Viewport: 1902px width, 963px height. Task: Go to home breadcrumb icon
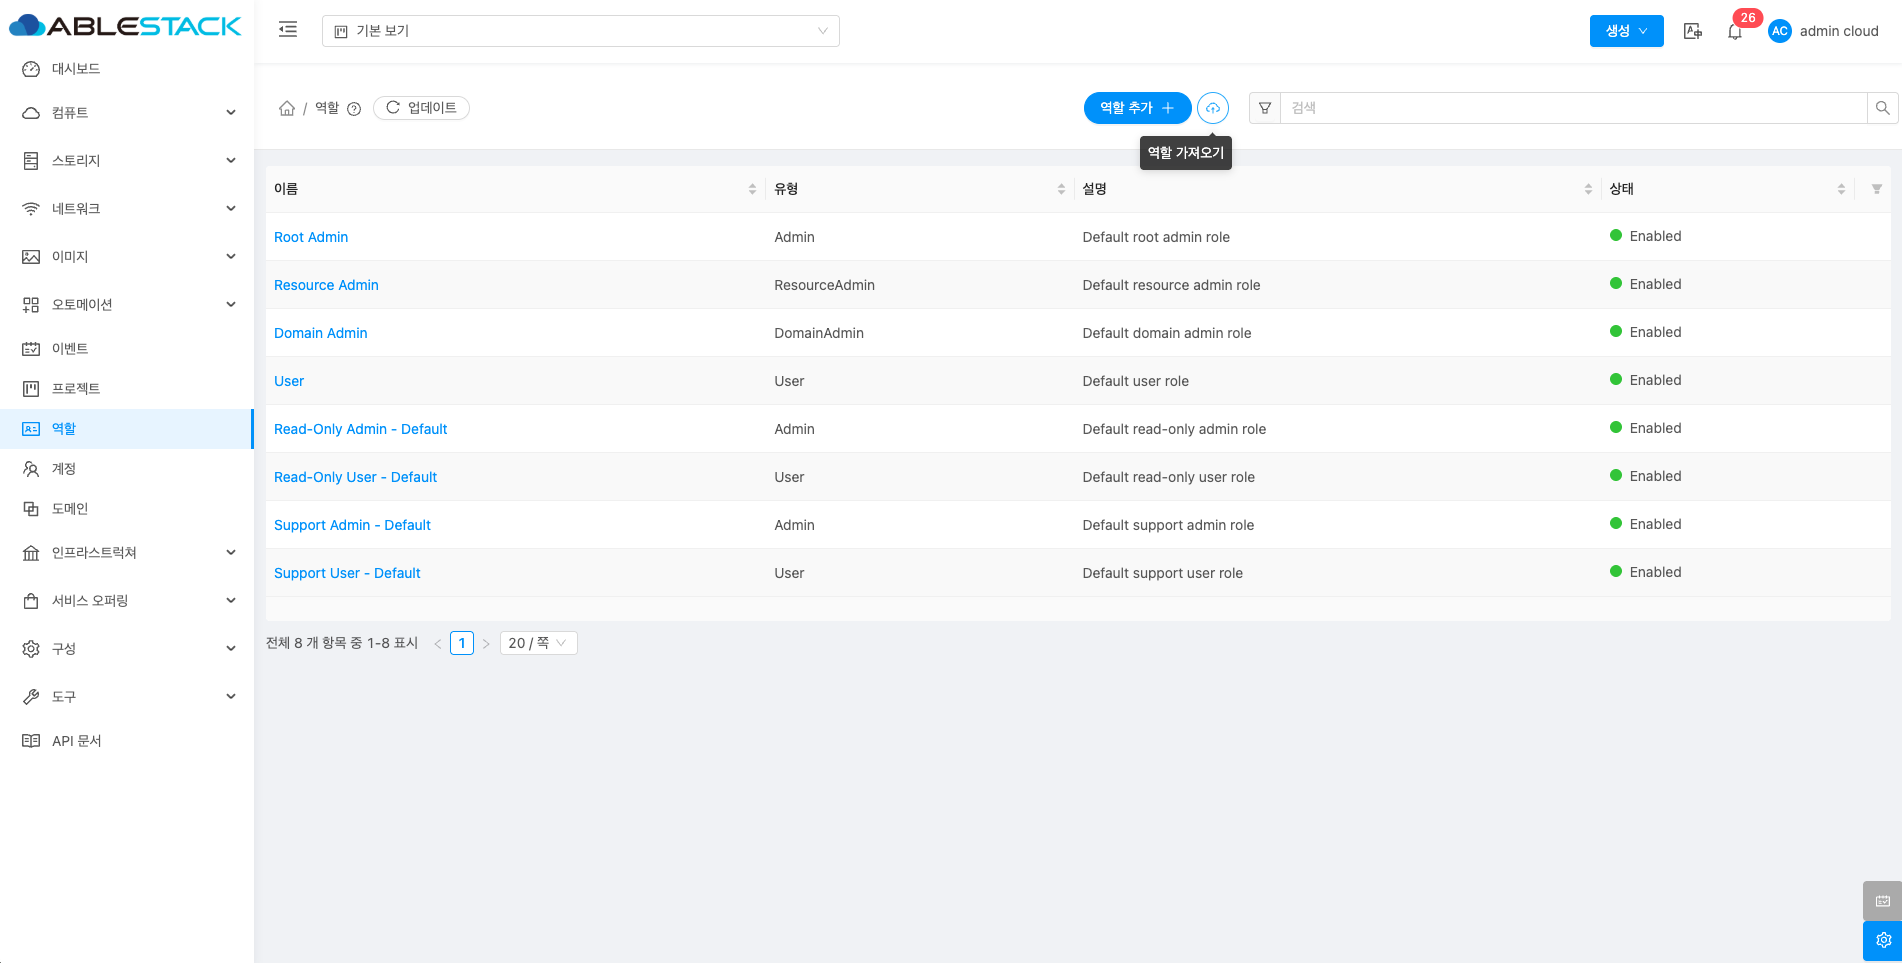click(x=287, y=108)
